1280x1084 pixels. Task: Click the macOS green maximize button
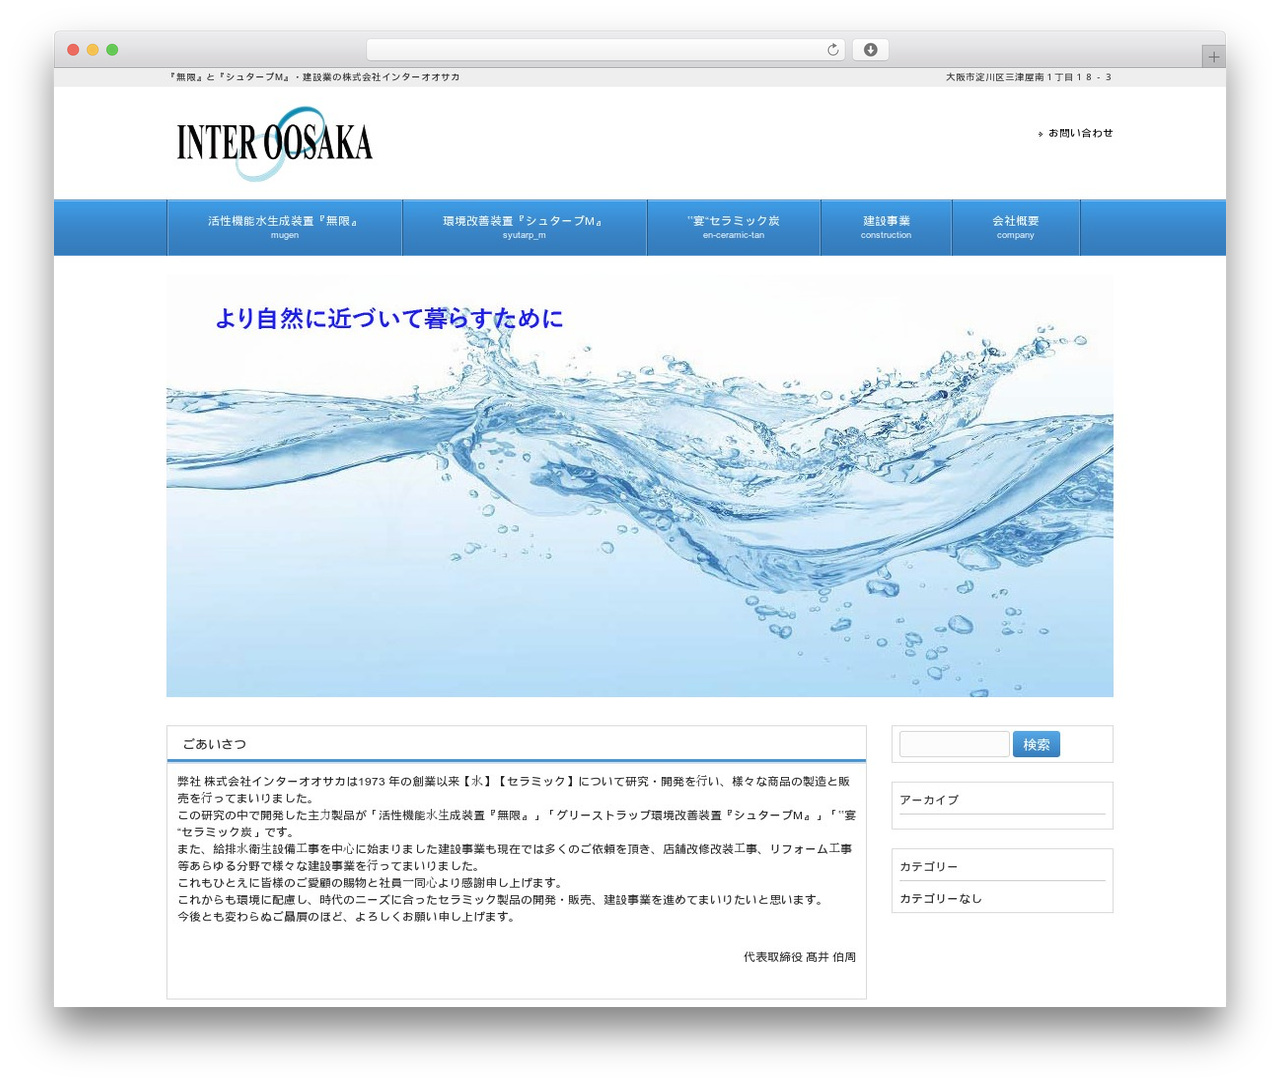[112, 50]
